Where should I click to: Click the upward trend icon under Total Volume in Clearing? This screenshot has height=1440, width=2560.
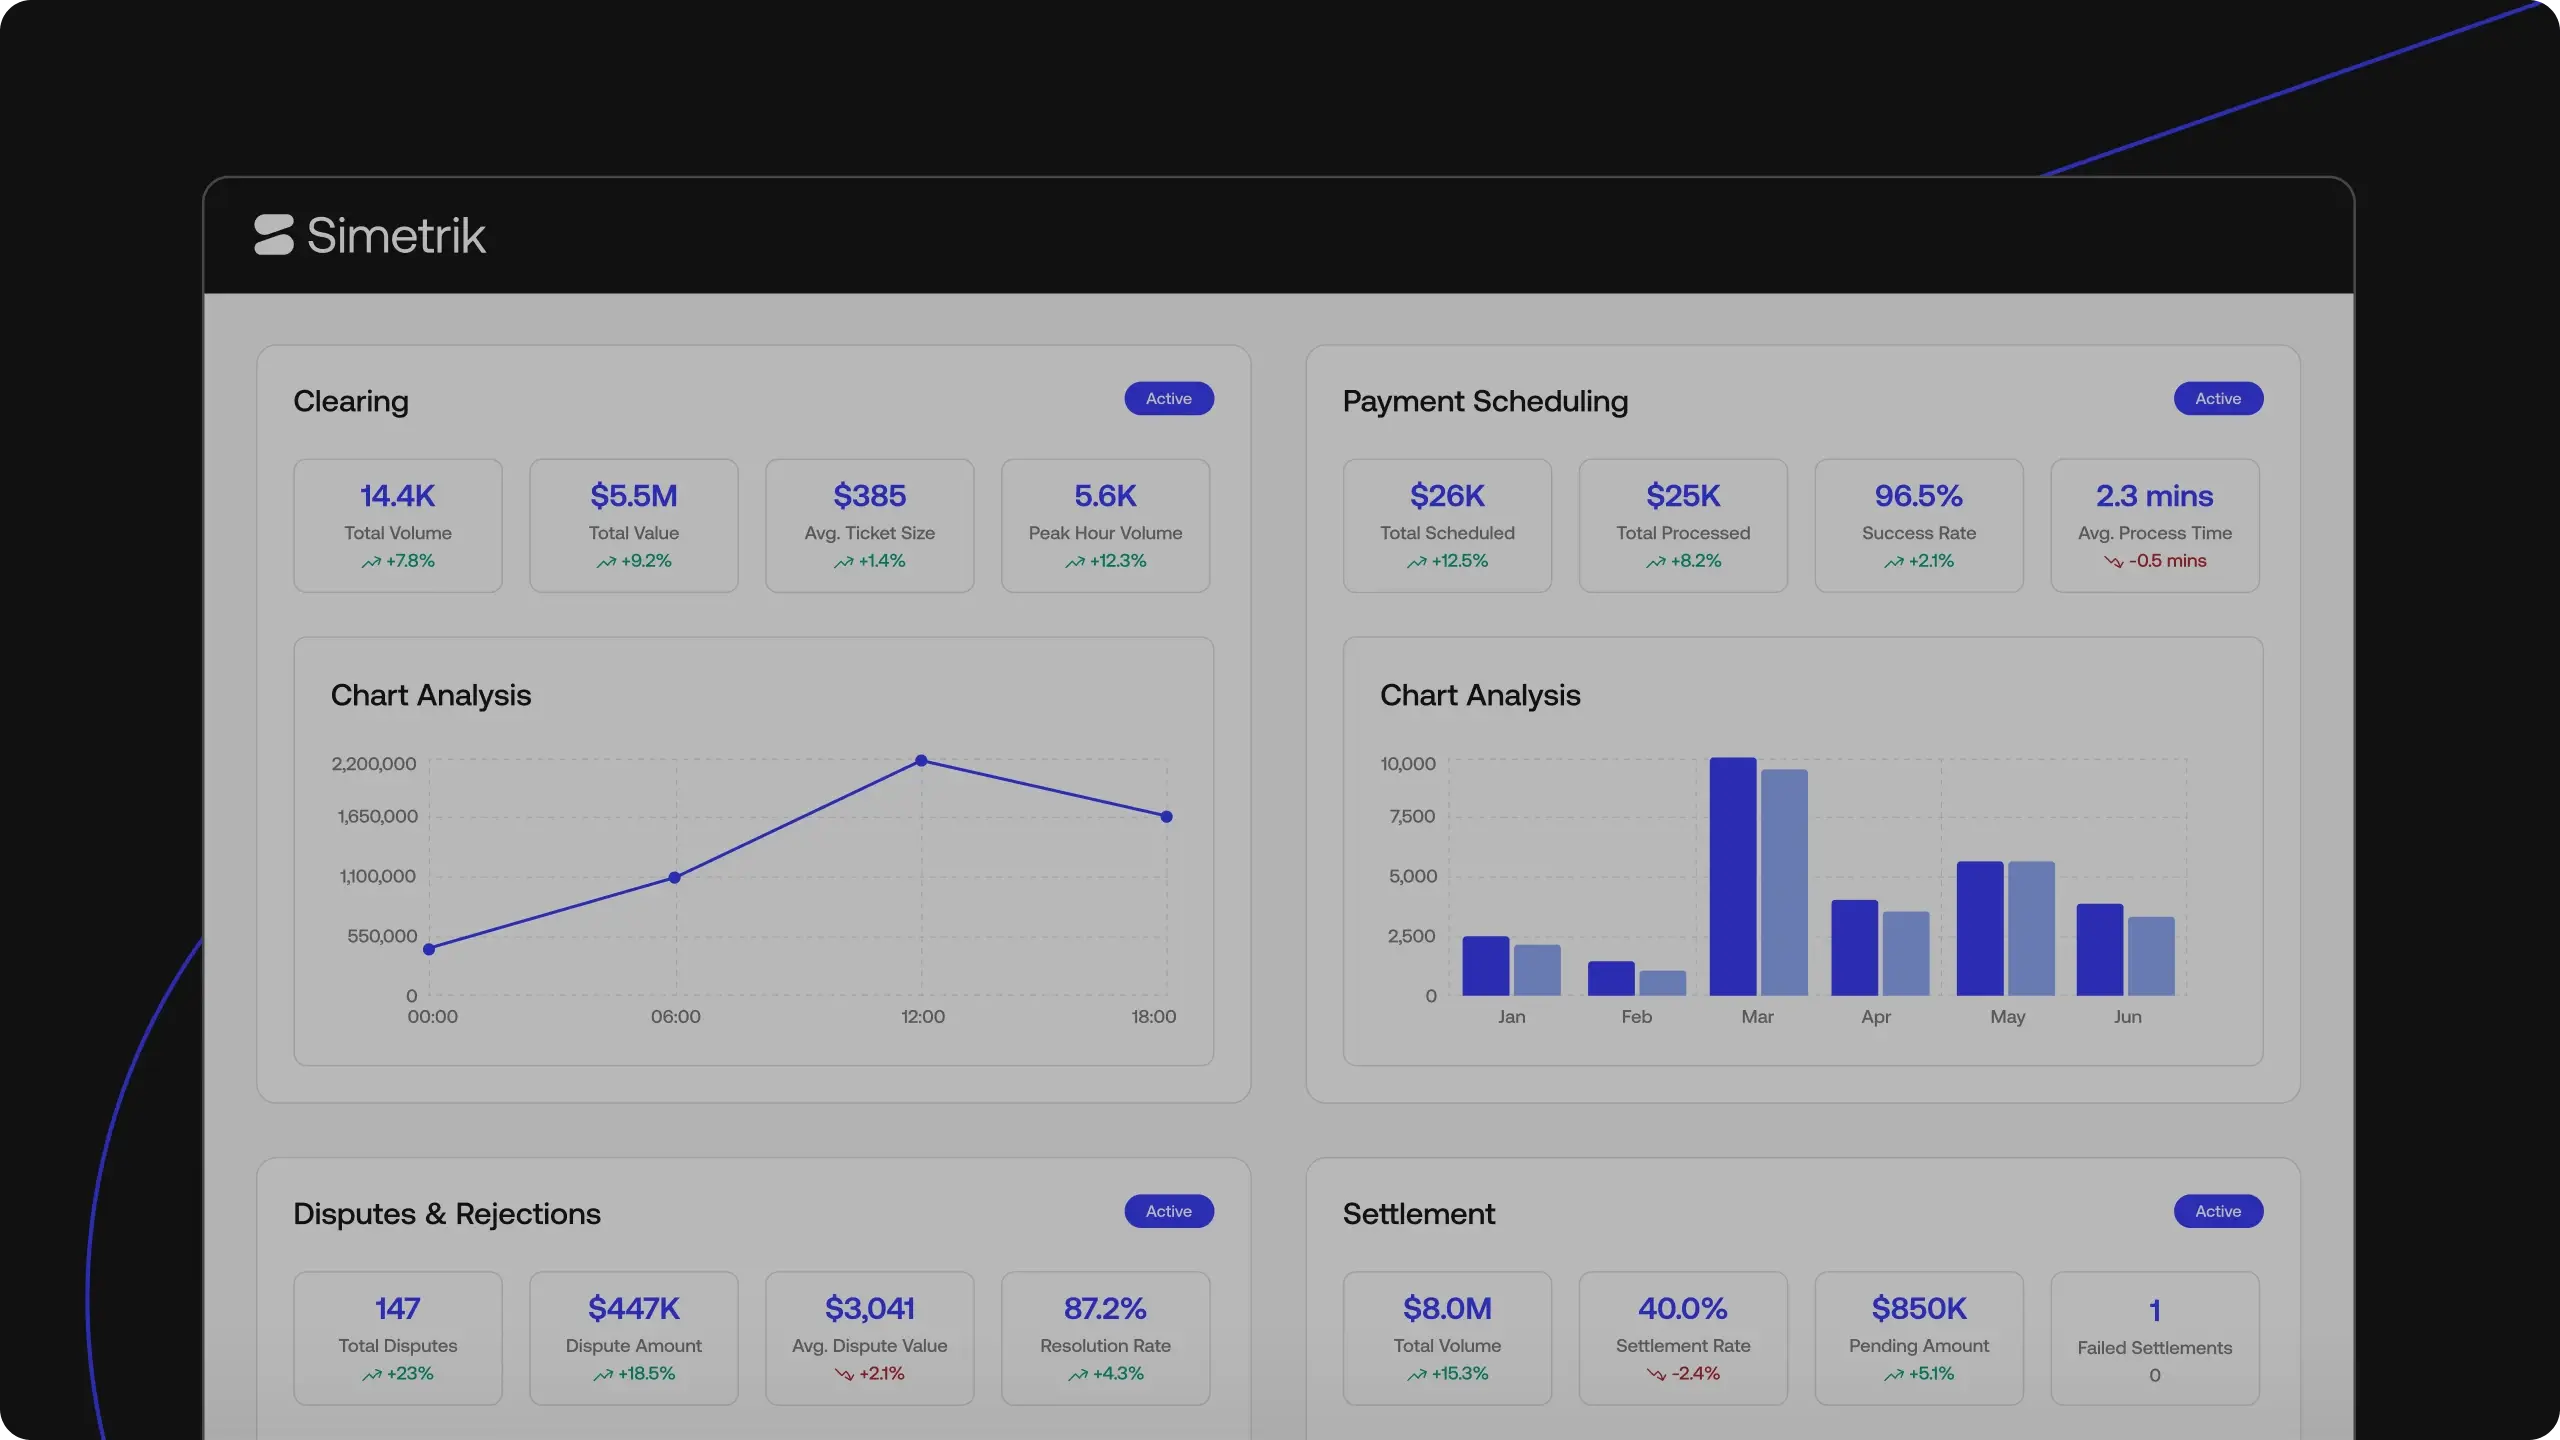[x=371, y=562]
